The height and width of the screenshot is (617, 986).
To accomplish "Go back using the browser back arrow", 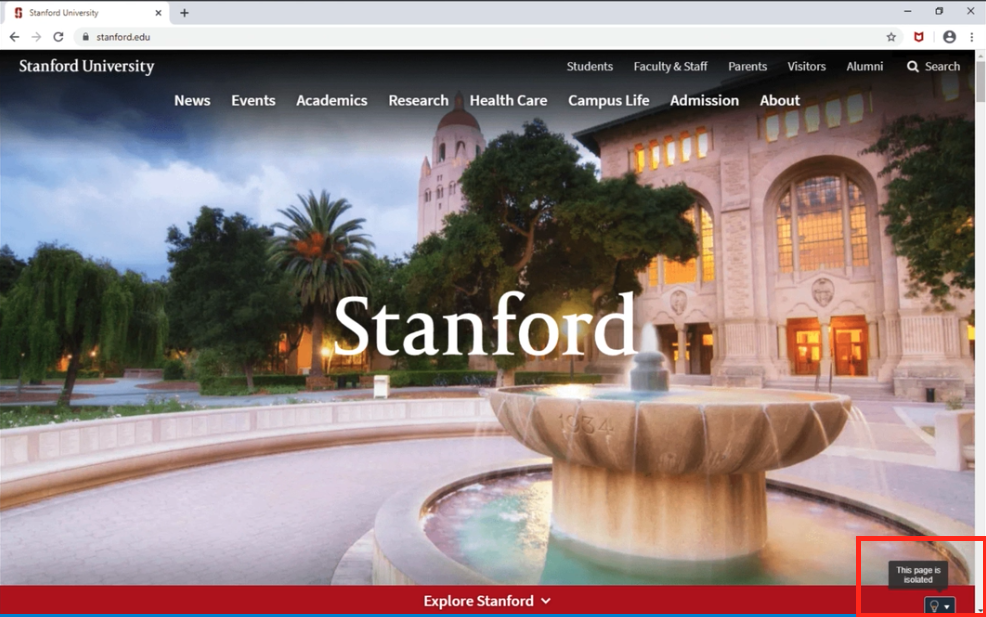I will coord(14,37).
